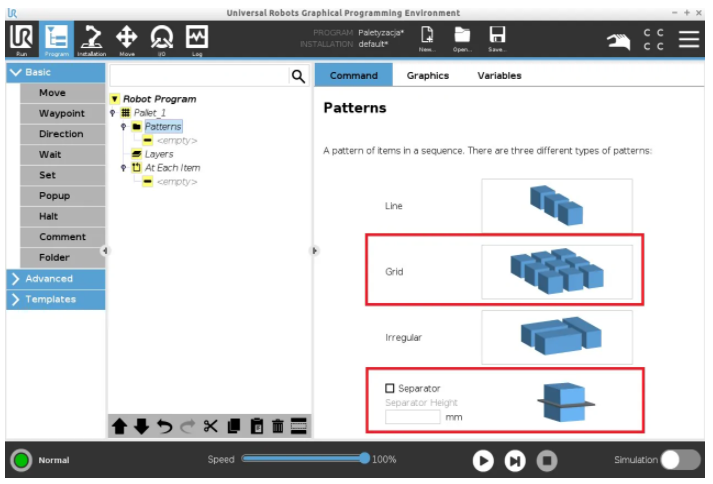Open the Installation tab icon
The height and width of the screenshot is (484, 713).
tap(91, 39)
